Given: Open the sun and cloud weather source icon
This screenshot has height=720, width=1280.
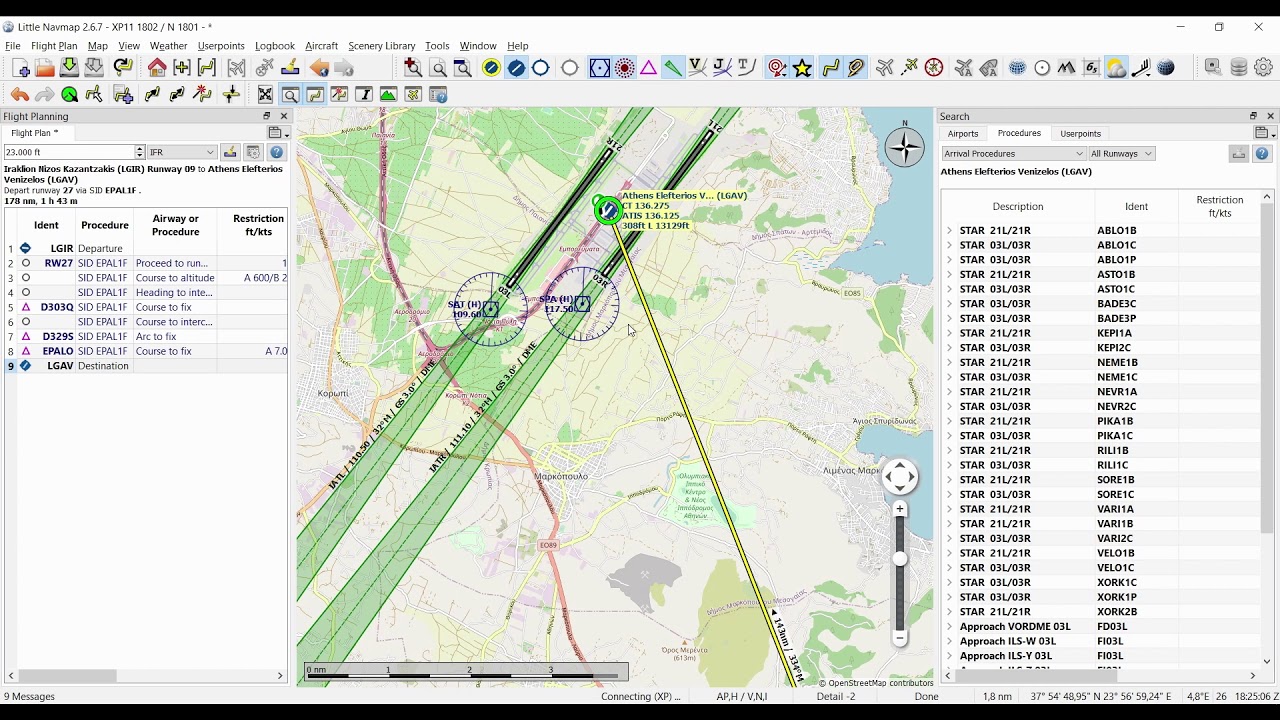Looking at the screenshot, I should [1116, 68].
